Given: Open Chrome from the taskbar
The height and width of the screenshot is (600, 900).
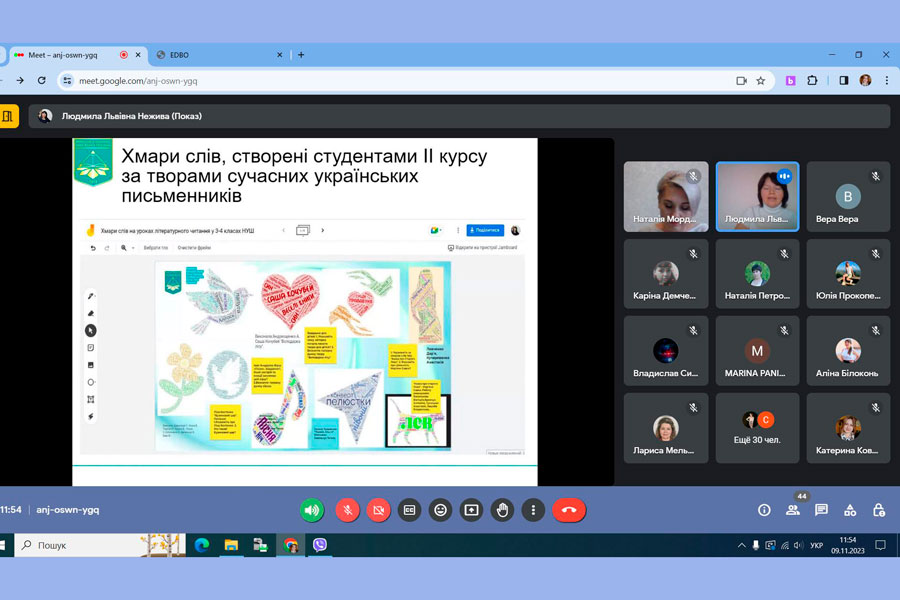Looking at the screenshot, I should 290,545.
